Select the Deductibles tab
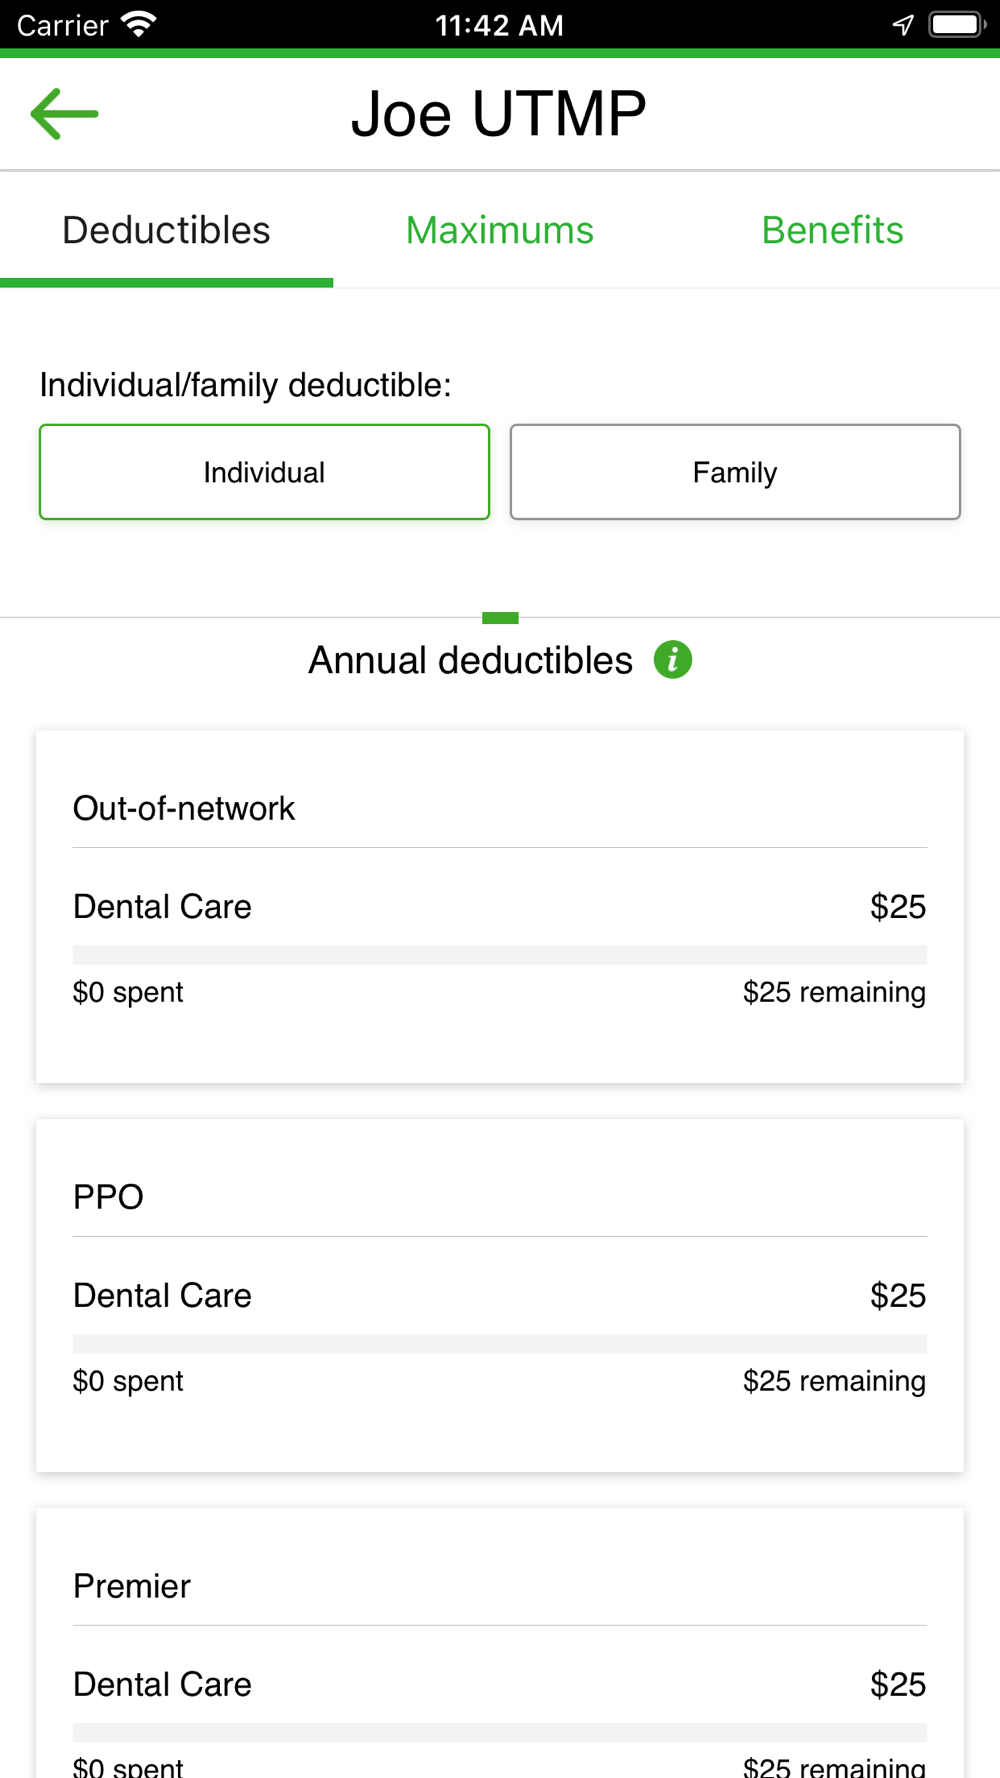 [x=166, y=230]
